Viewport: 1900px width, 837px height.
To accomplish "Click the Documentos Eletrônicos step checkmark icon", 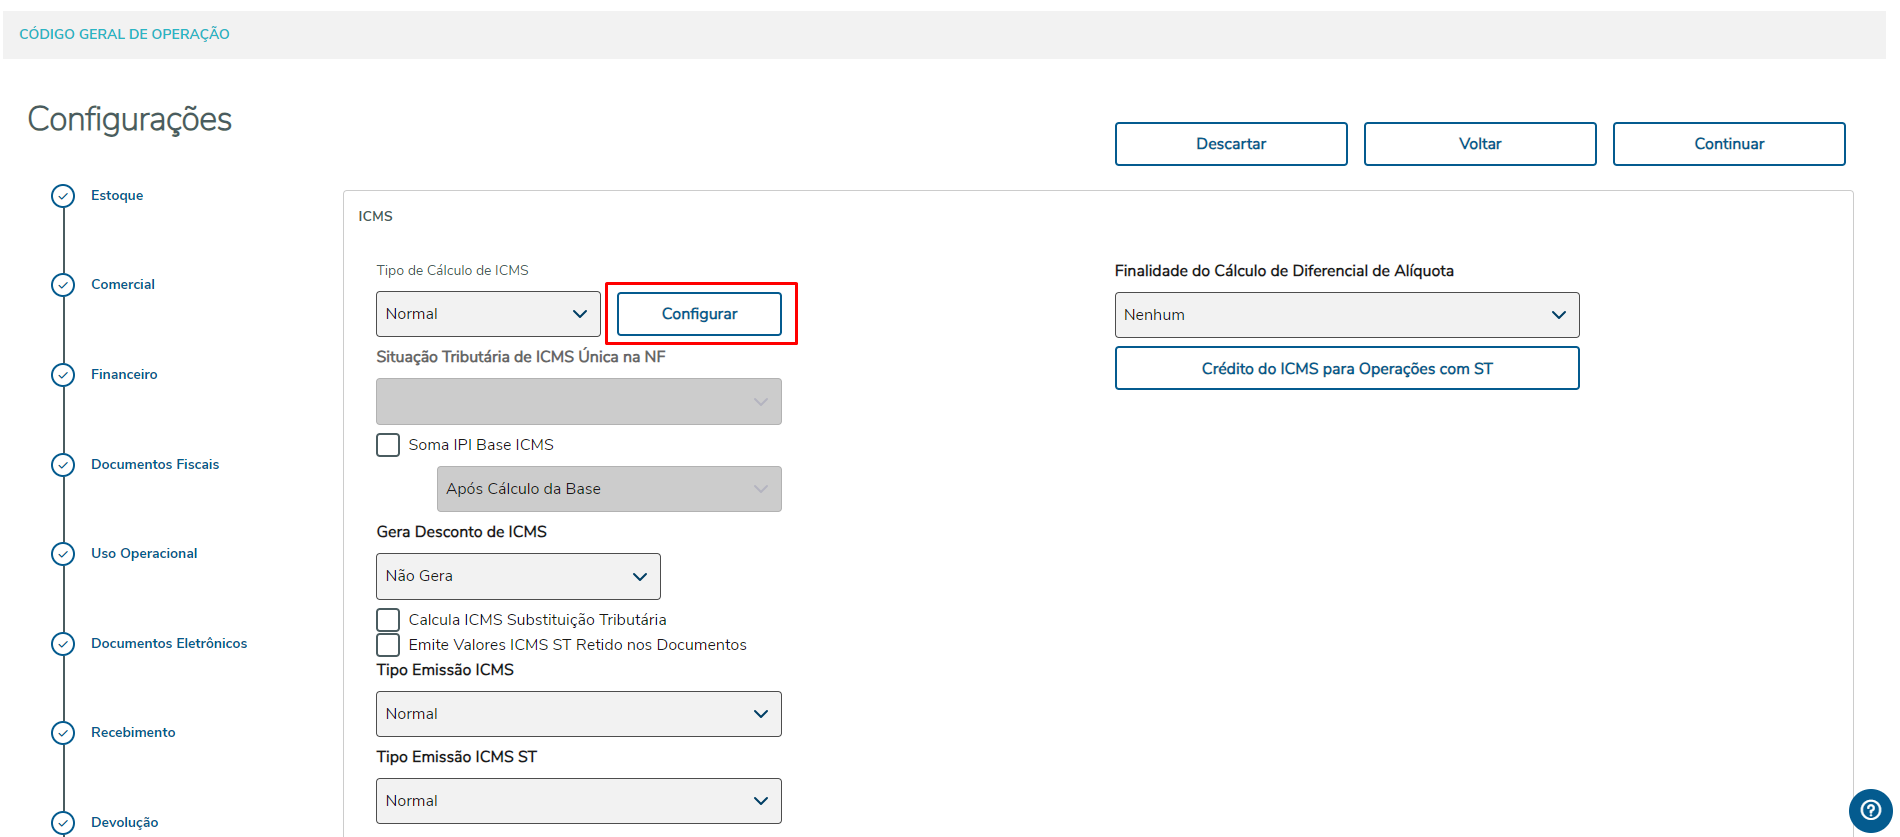I will point(63,644).
